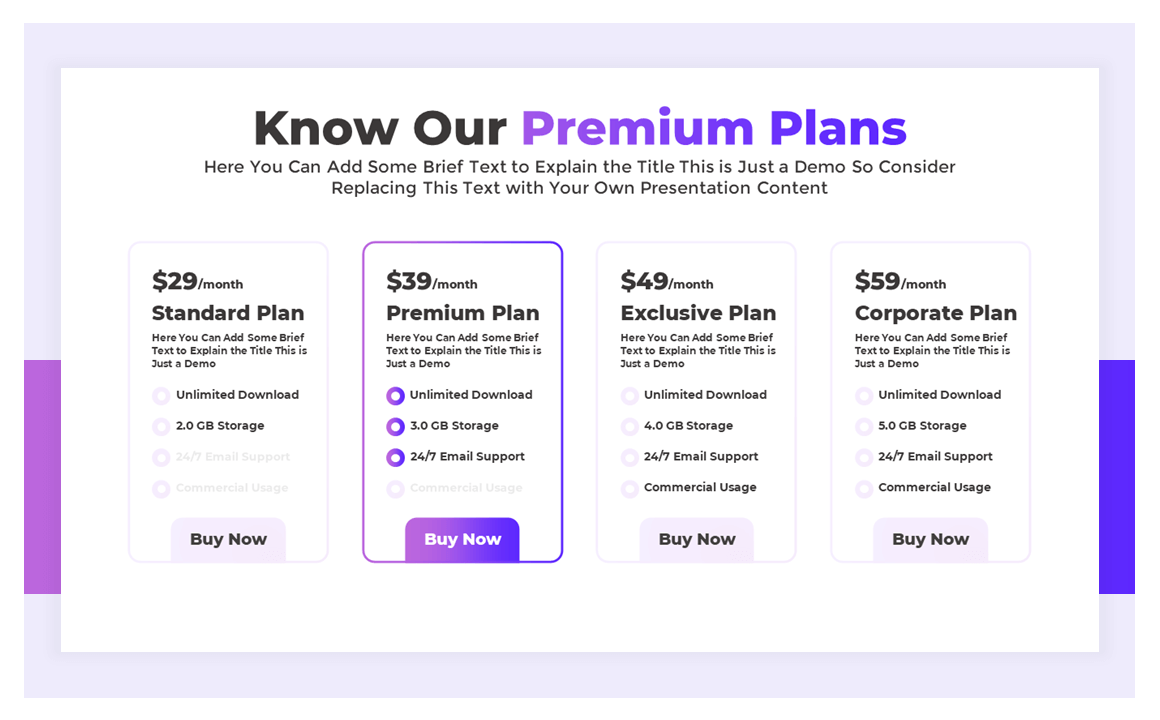Click Buy Now for the Standard Plan
1160x720 pixels.
click(228, 539)
